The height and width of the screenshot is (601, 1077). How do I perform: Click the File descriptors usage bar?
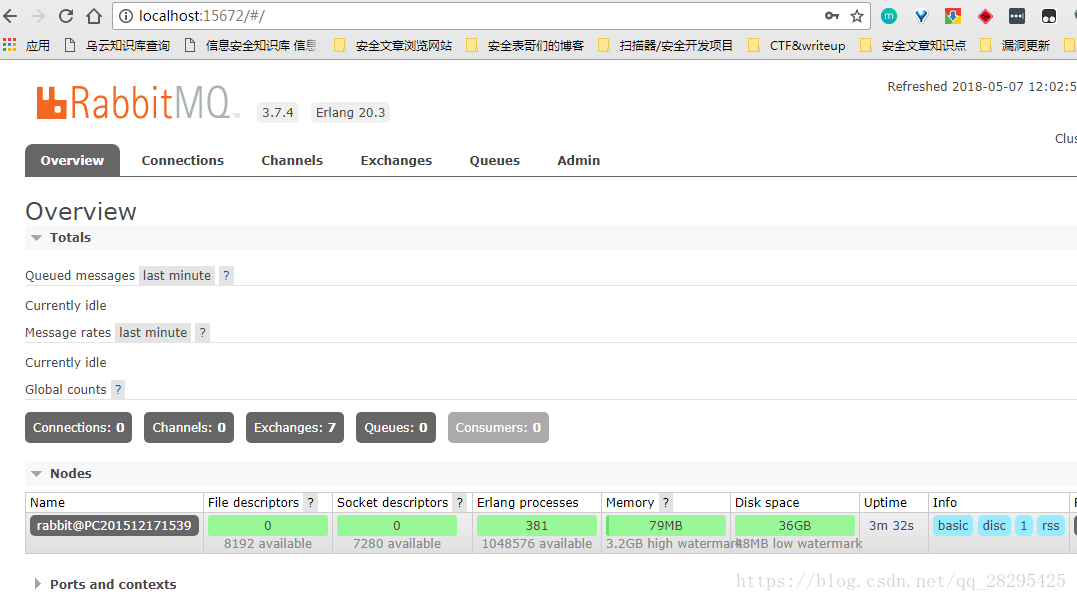click(268, 525)
